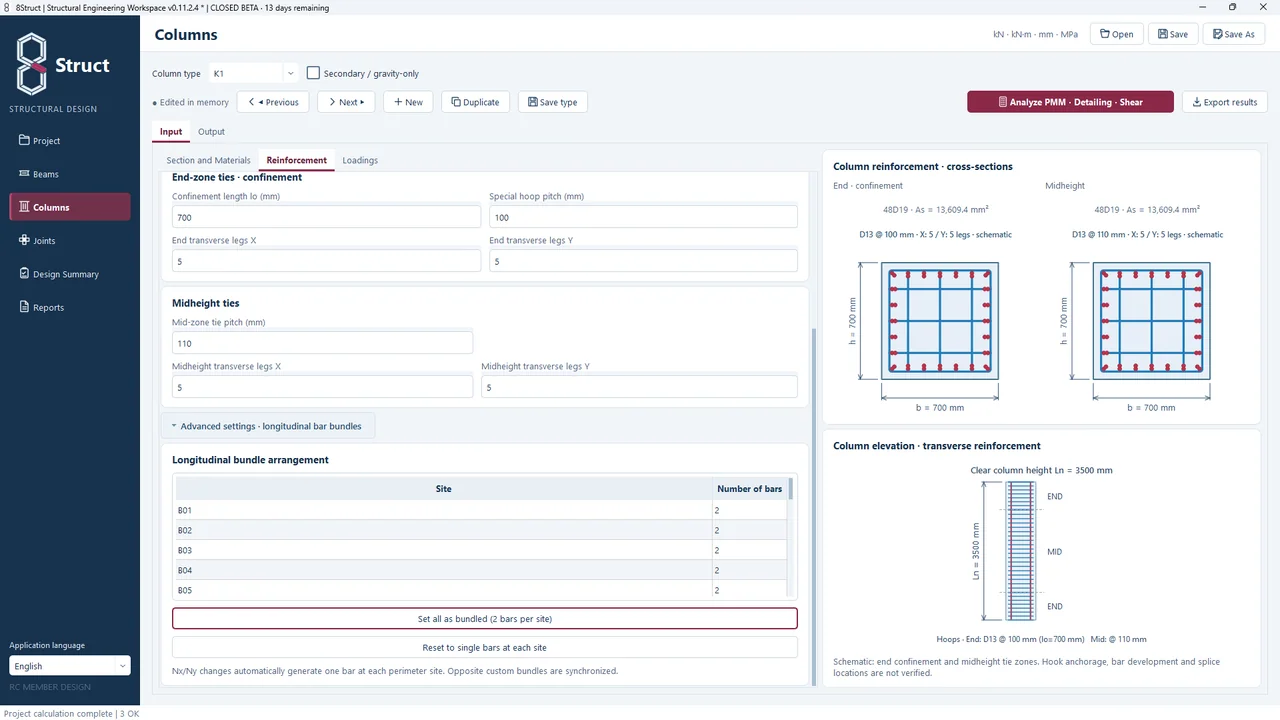Go to the Joints sidebar item
Screen dimensions: 1280x720
(x=70, y=241)
